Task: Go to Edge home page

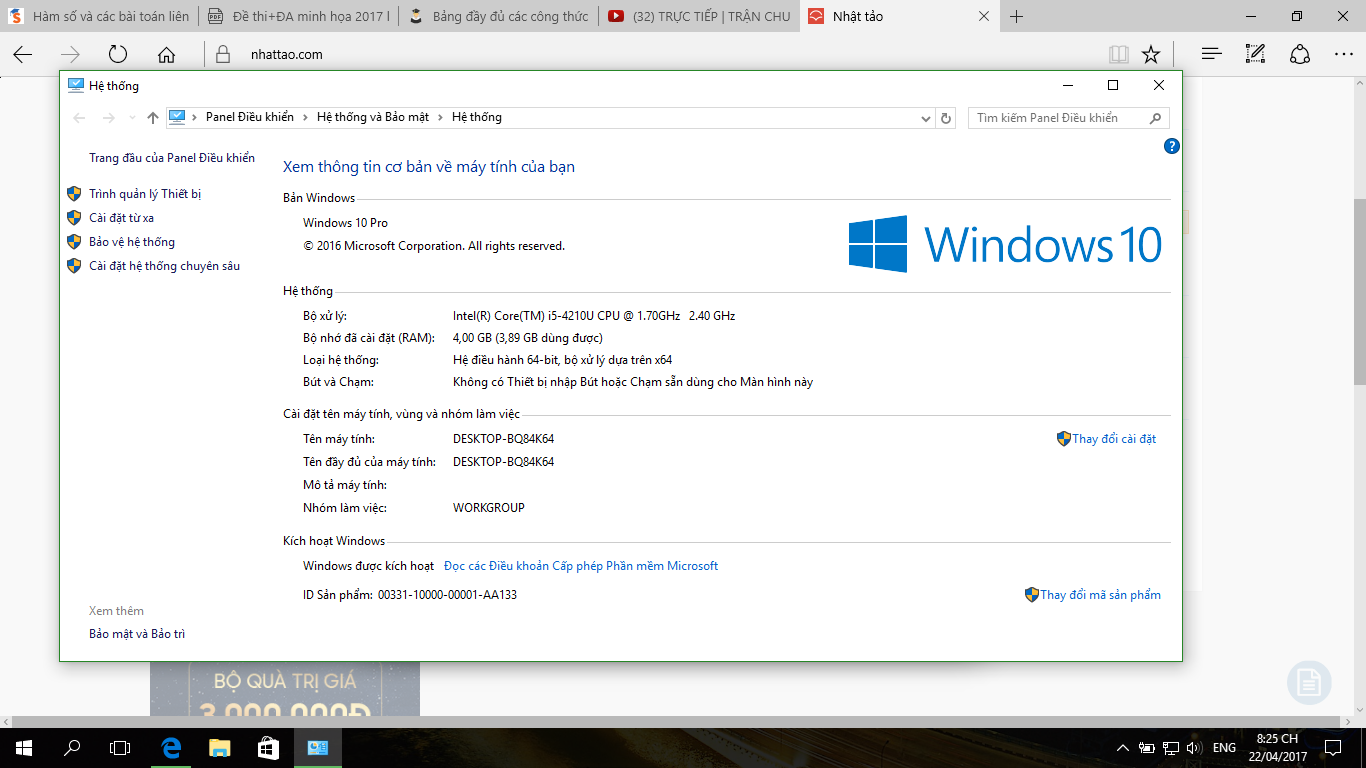Action: tap(166, 55)
